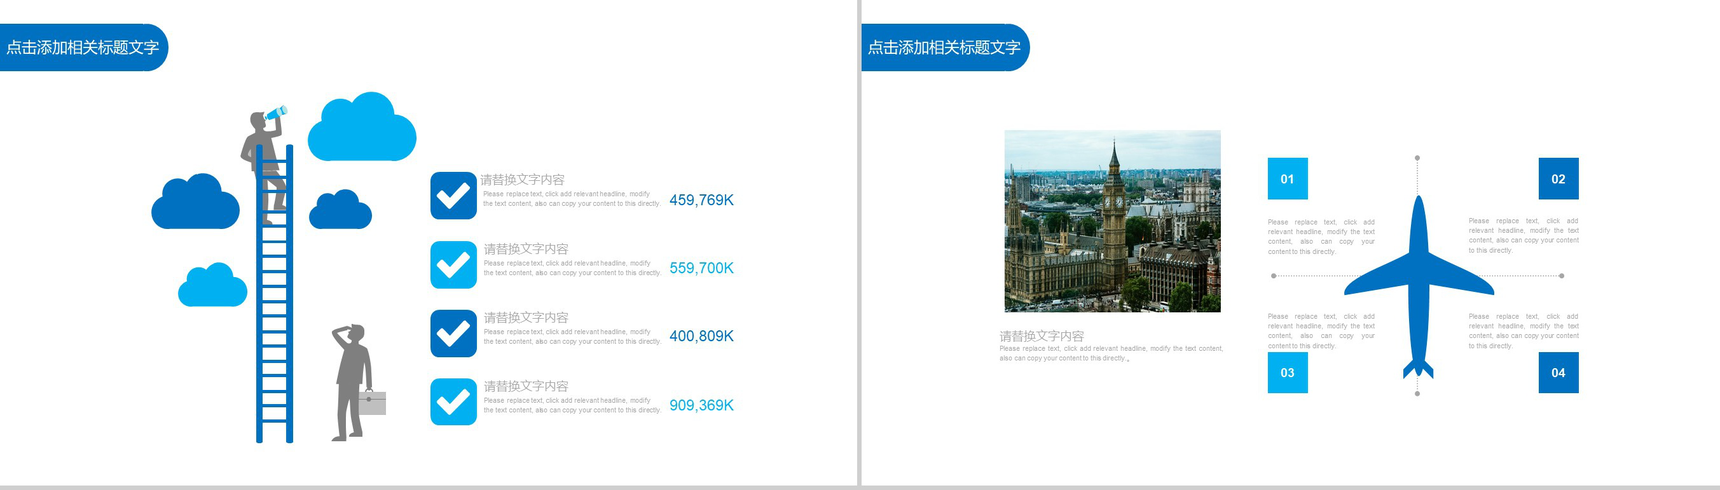Select the paragraph above the 04 box
Screen dimensions: 1720x490
[1523, 331]
